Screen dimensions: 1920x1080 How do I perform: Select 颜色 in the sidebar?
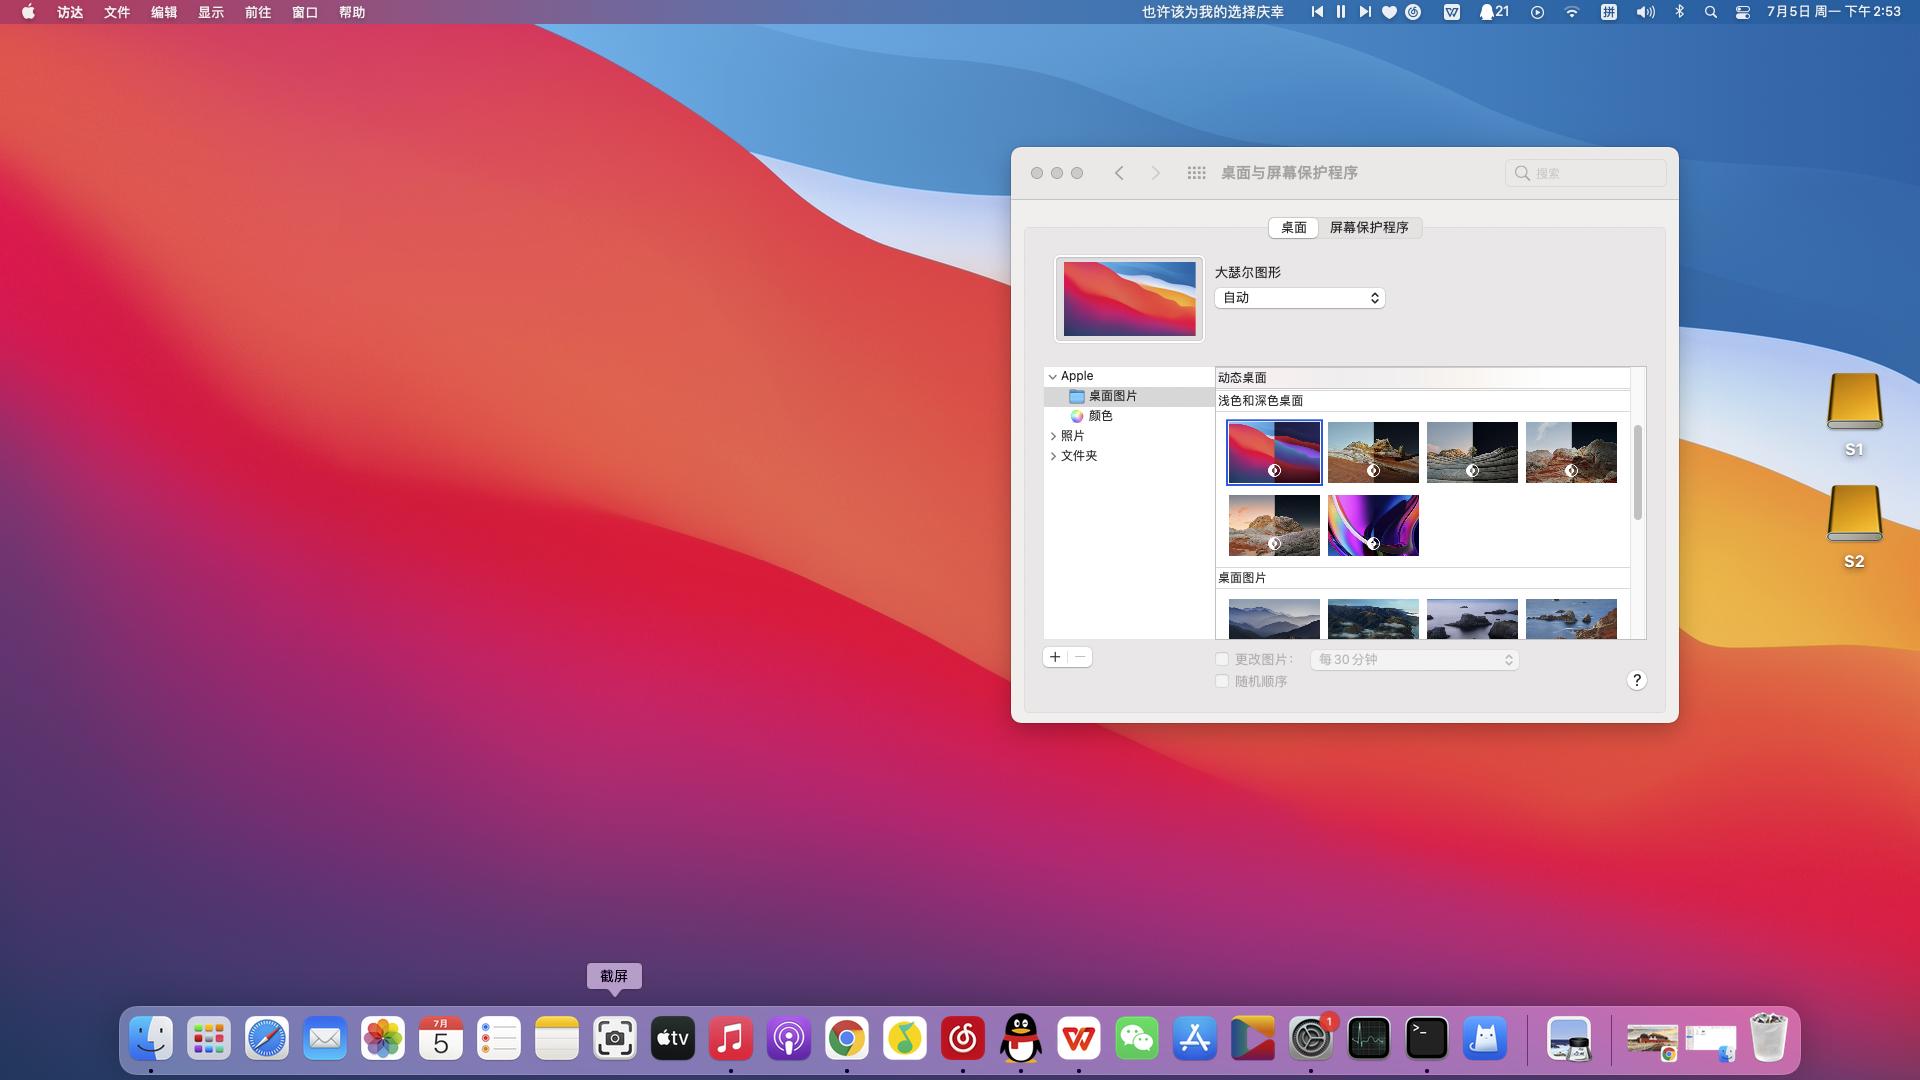(x=1100, y=416)
